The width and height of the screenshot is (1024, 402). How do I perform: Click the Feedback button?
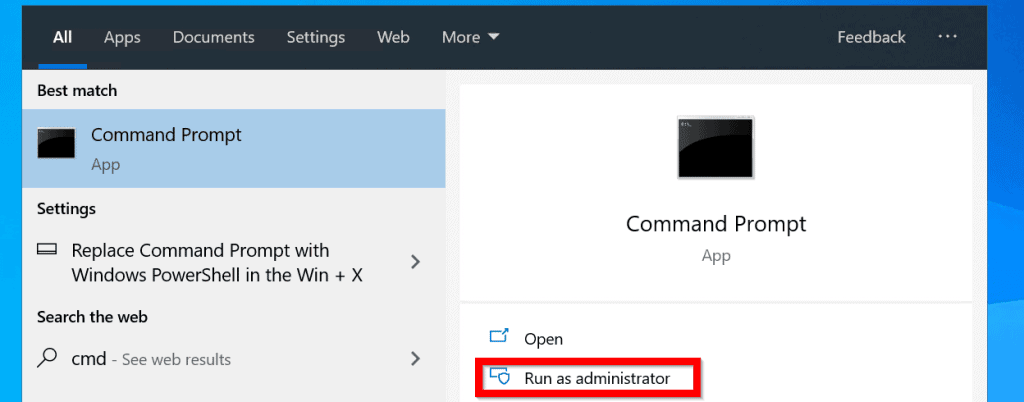point(871,37)
